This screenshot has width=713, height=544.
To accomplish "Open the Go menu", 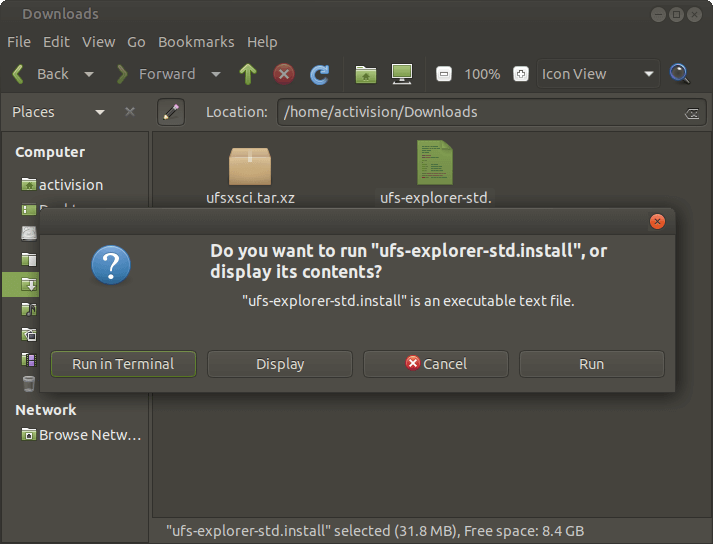I will tap(136, 42).
